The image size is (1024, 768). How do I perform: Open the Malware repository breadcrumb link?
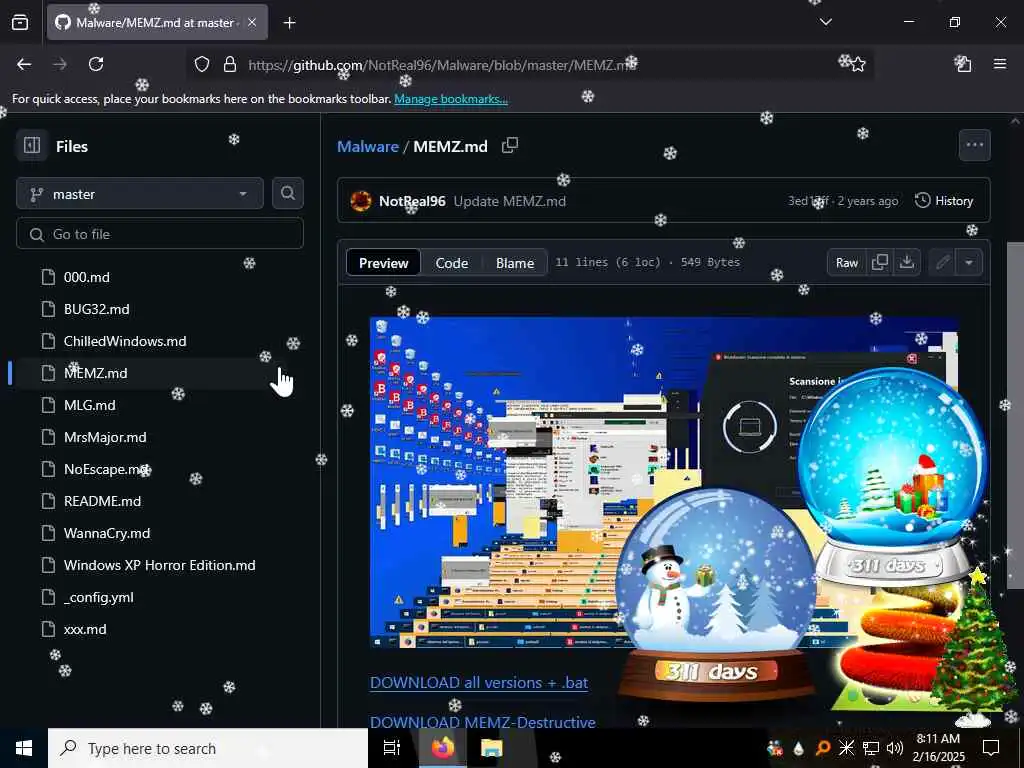tap(368, 146)
